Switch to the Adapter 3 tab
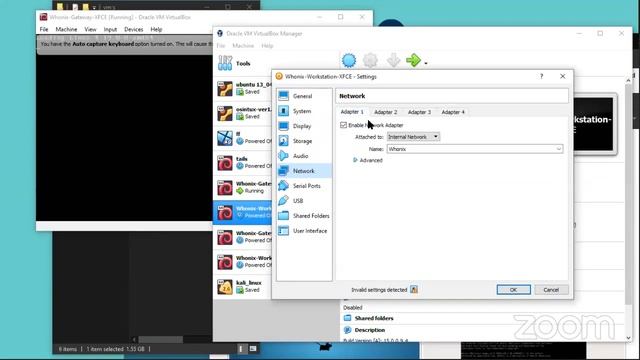This screenshot has height=360, width=640. click(x=419, y=112)
